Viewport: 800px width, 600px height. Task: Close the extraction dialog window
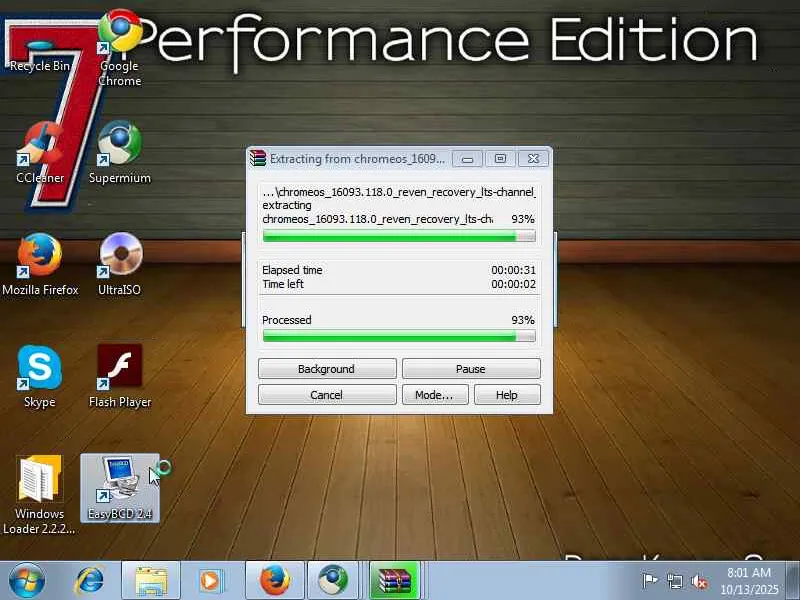tap(533, 159)
